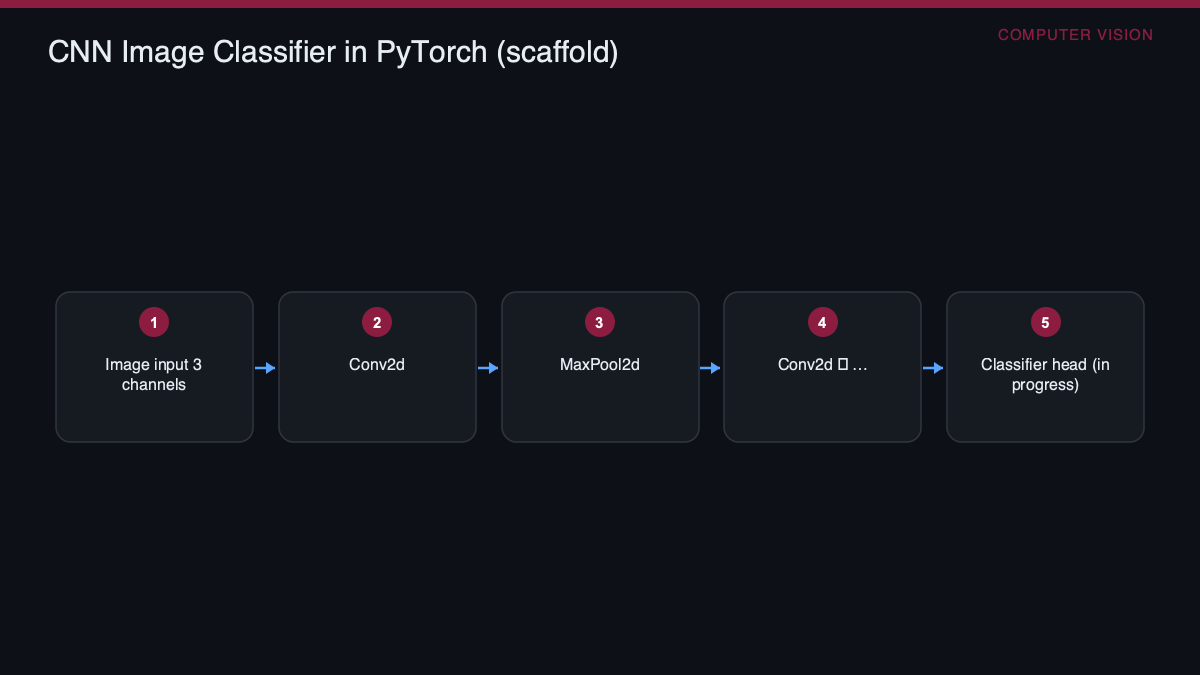Image resolution: width=1200 pixels, height=675 pixels.
Task: Click the number 5 step badge
Action: pos(1045,322)
